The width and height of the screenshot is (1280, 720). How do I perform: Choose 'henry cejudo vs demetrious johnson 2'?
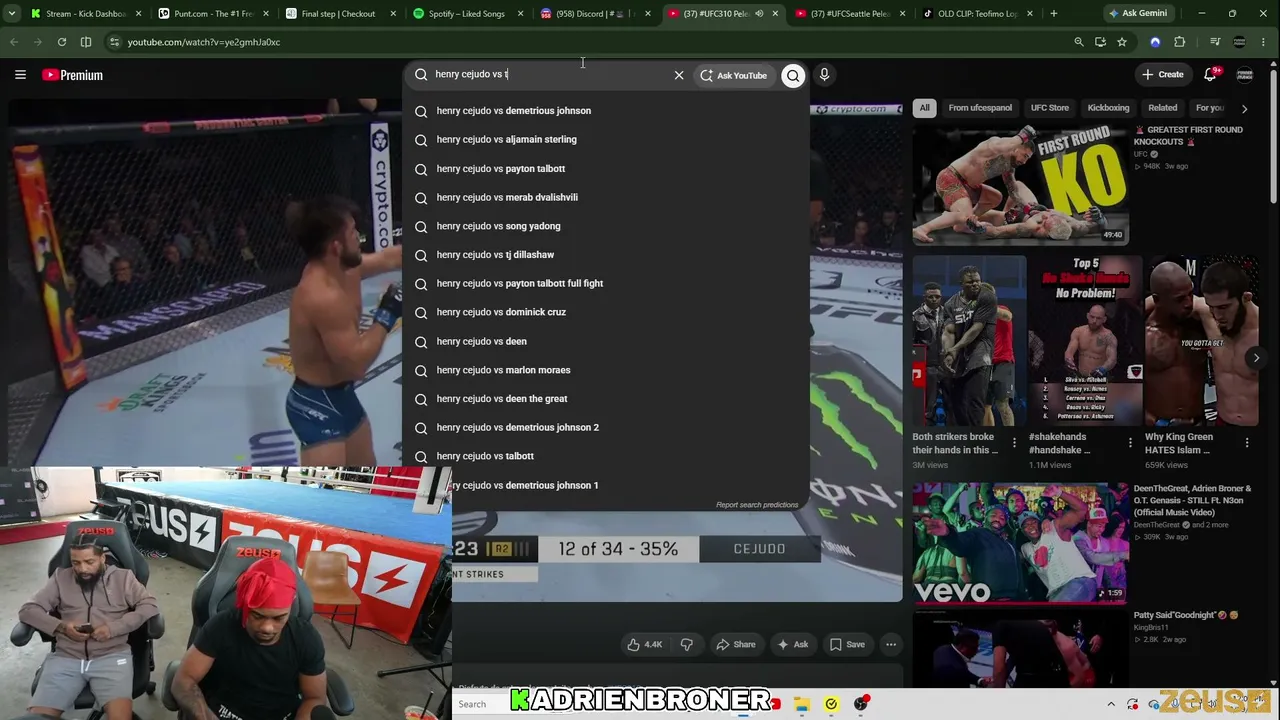click(606, 428)
